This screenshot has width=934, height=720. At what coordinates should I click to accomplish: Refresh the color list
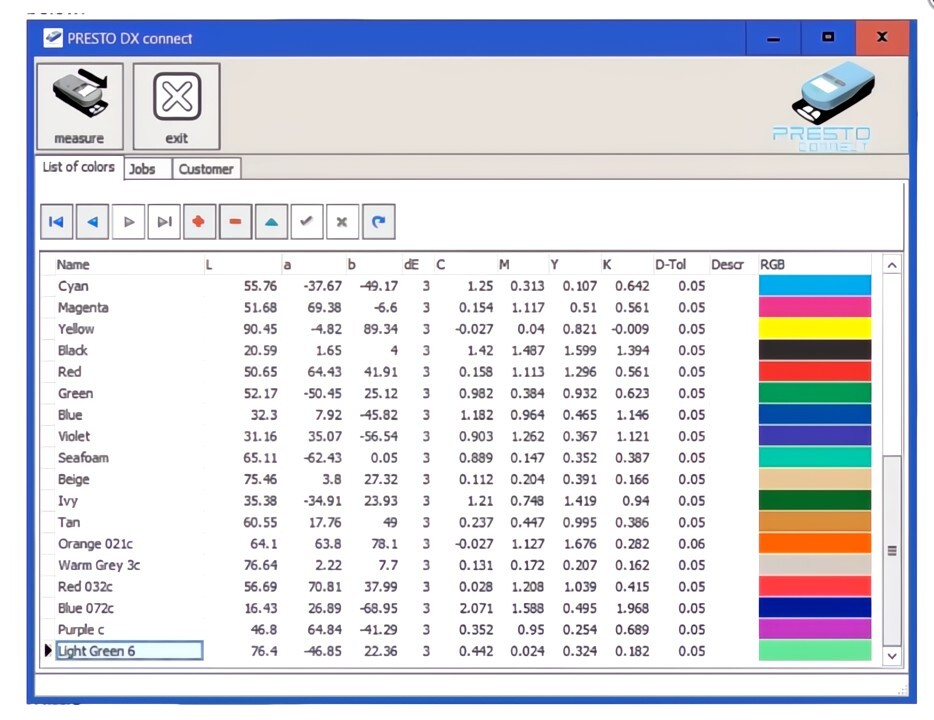click(x=377, y=221)
